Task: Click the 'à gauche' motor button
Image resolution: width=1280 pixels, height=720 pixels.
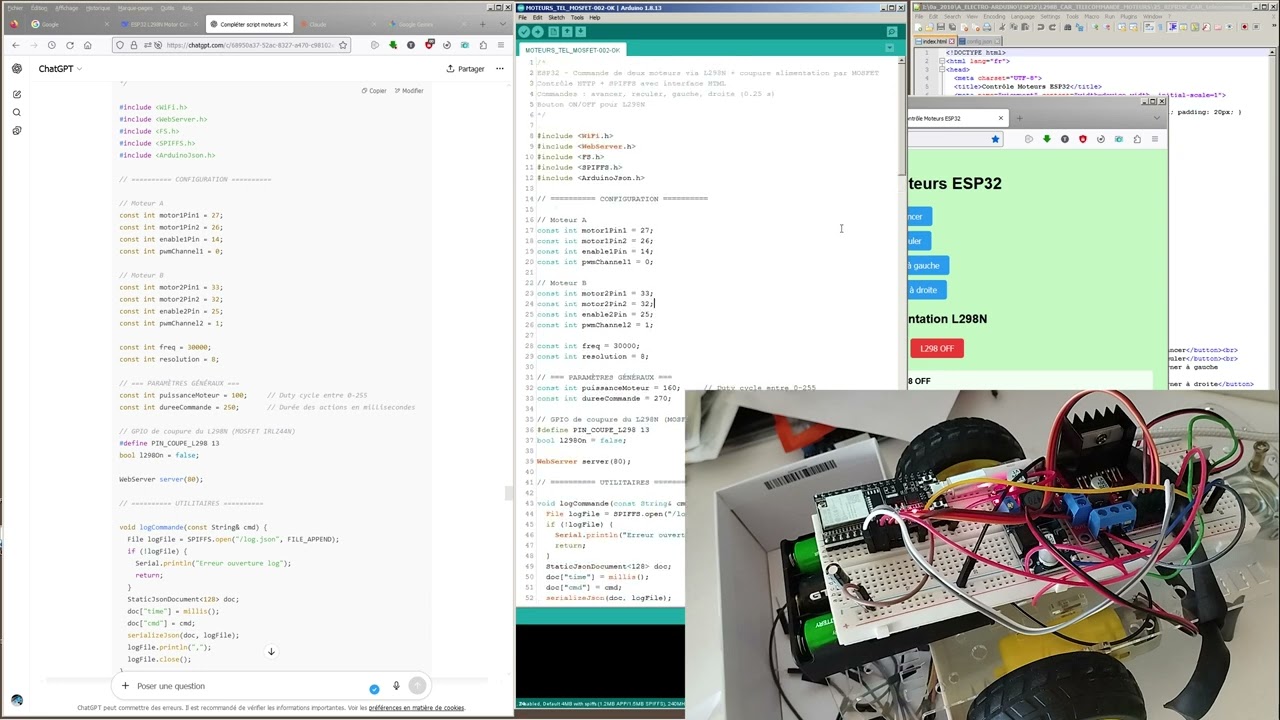Action: (926, 265)
